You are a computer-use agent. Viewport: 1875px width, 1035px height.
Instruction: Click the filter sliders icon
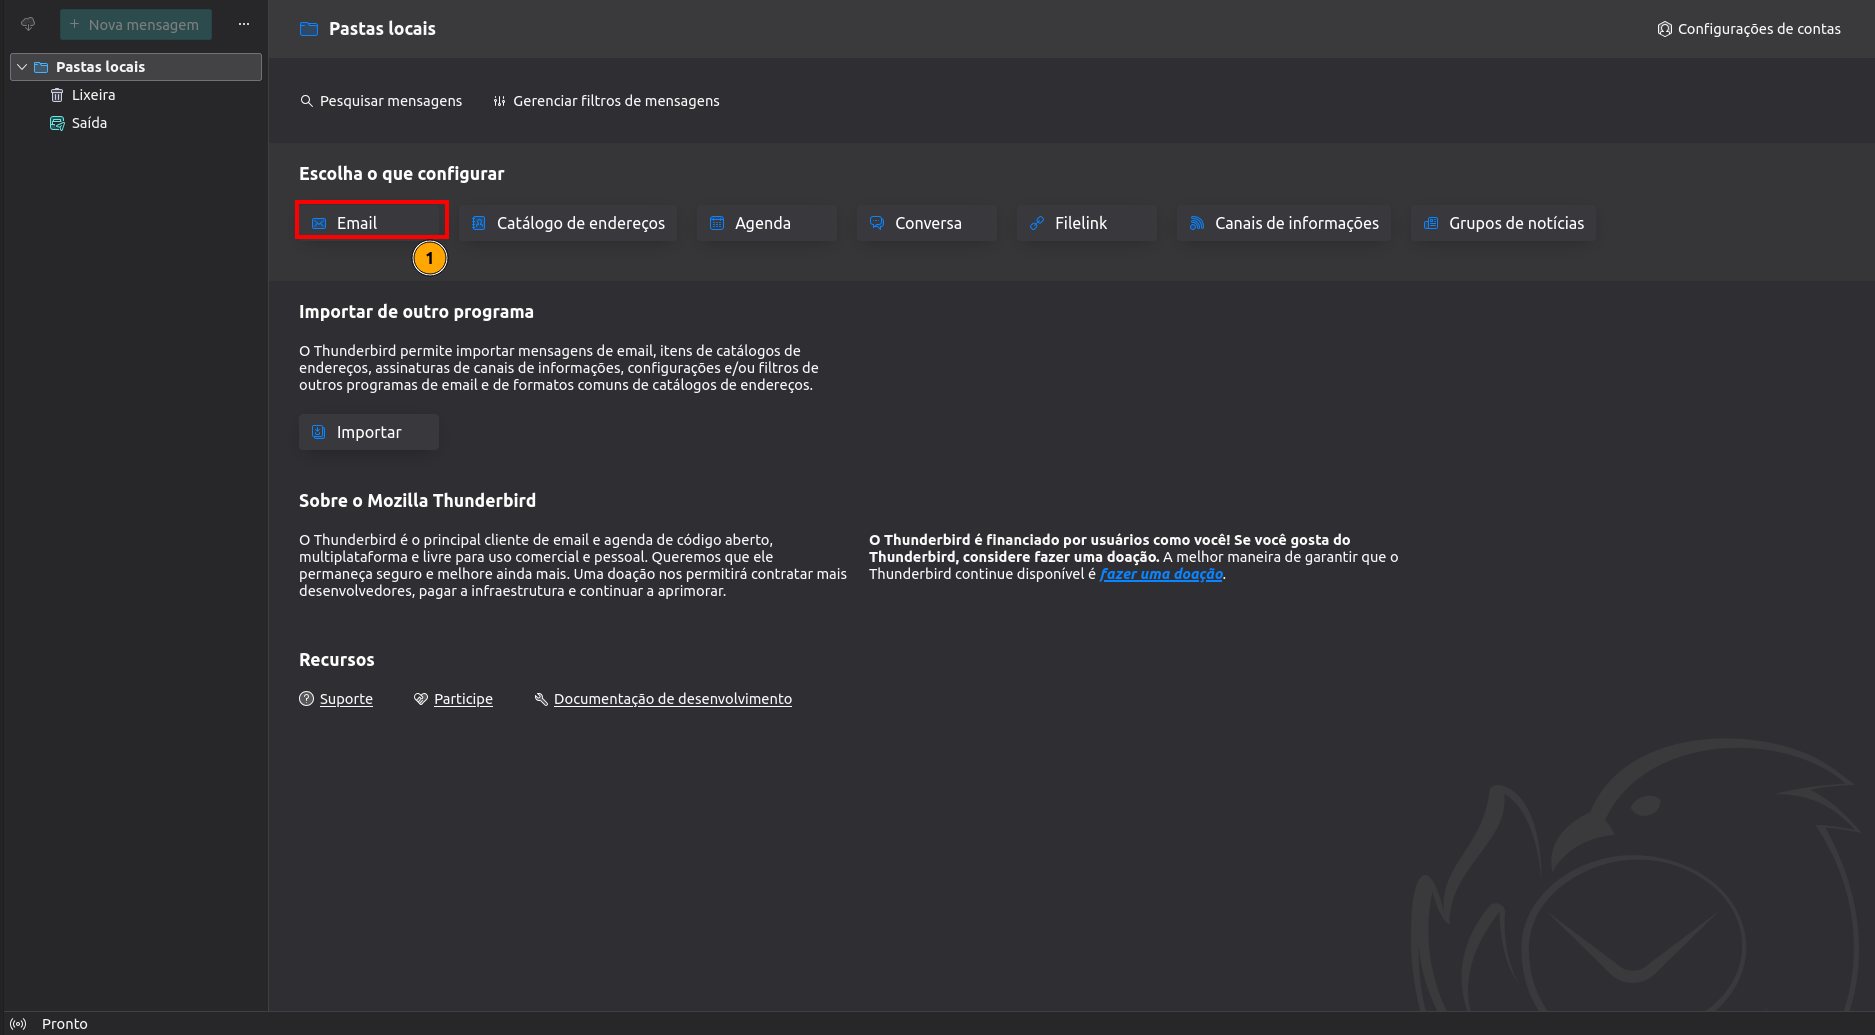click(499, 101)
